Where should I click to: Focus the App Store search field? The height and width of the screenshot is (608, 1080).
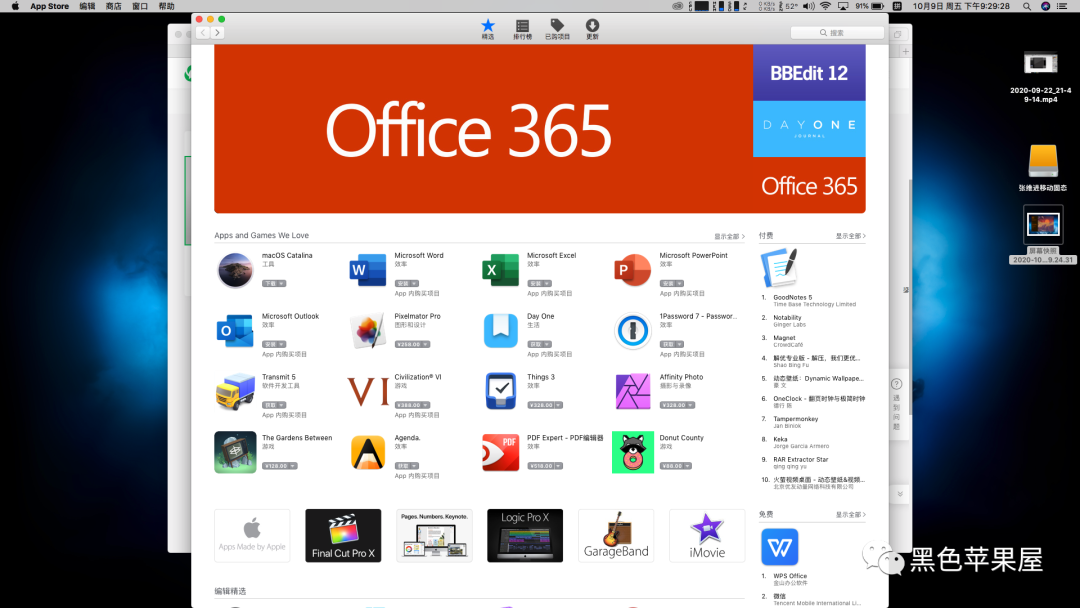pos(837,32)
